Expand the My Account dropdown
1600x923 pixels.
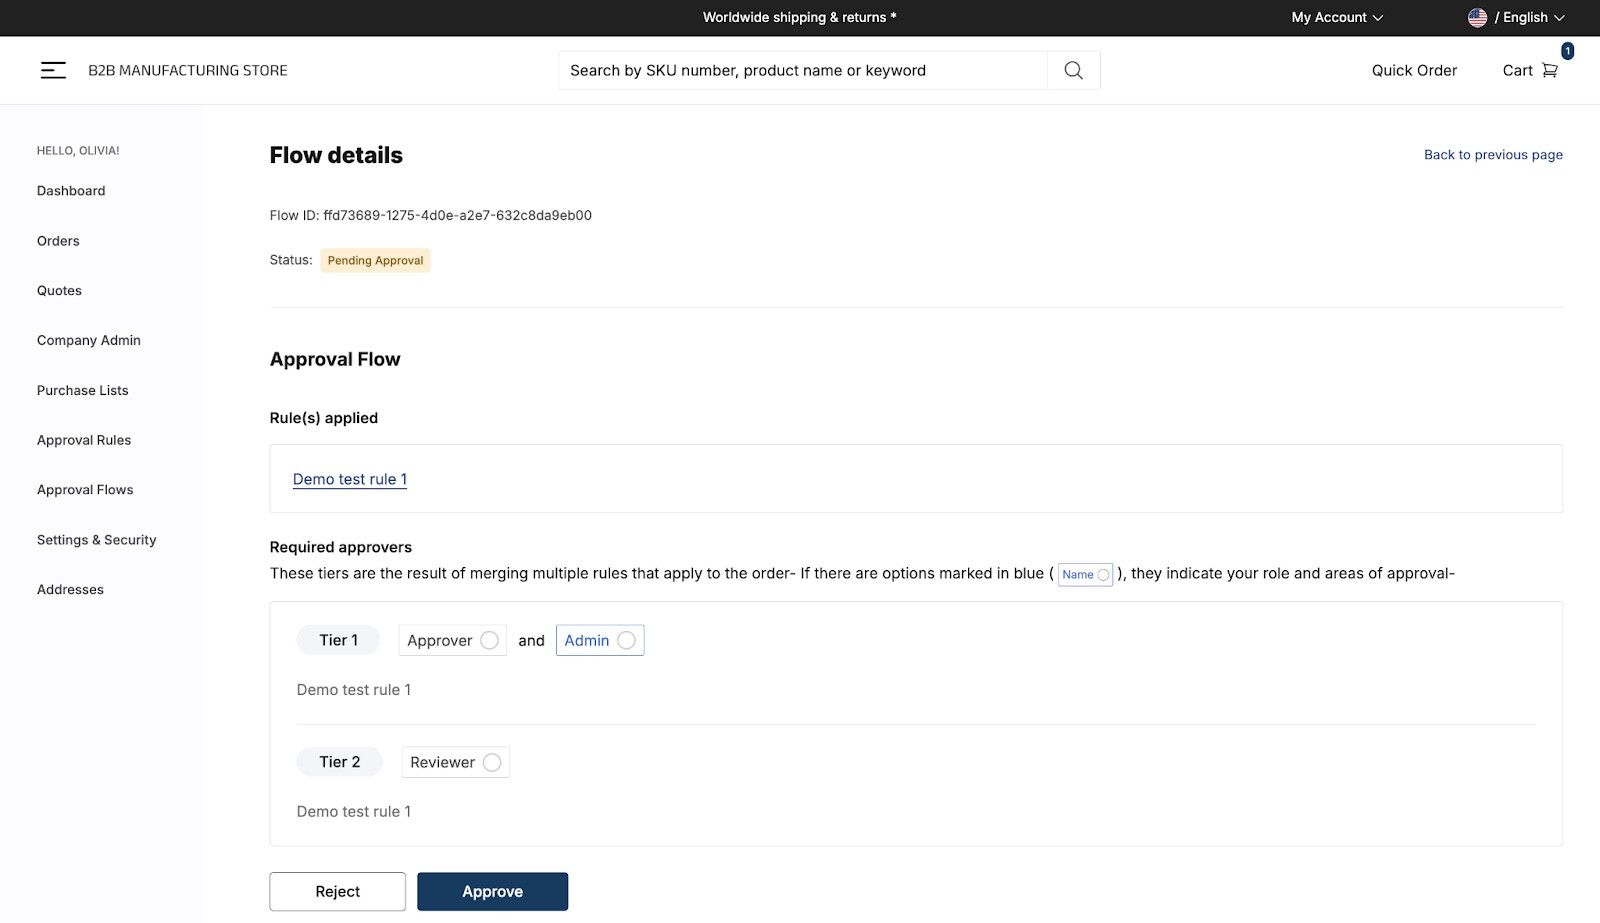click(1336, 17)
